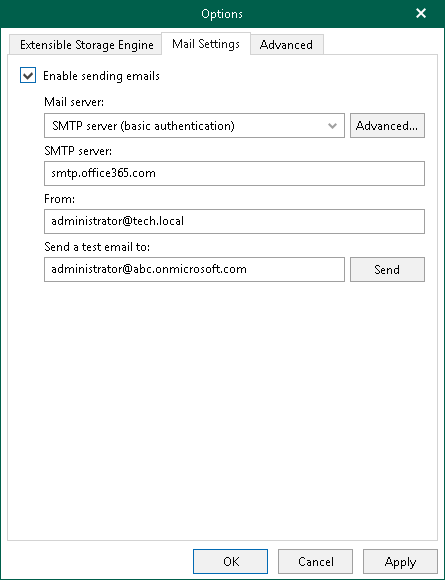Apply the mail settings changes

400,562
